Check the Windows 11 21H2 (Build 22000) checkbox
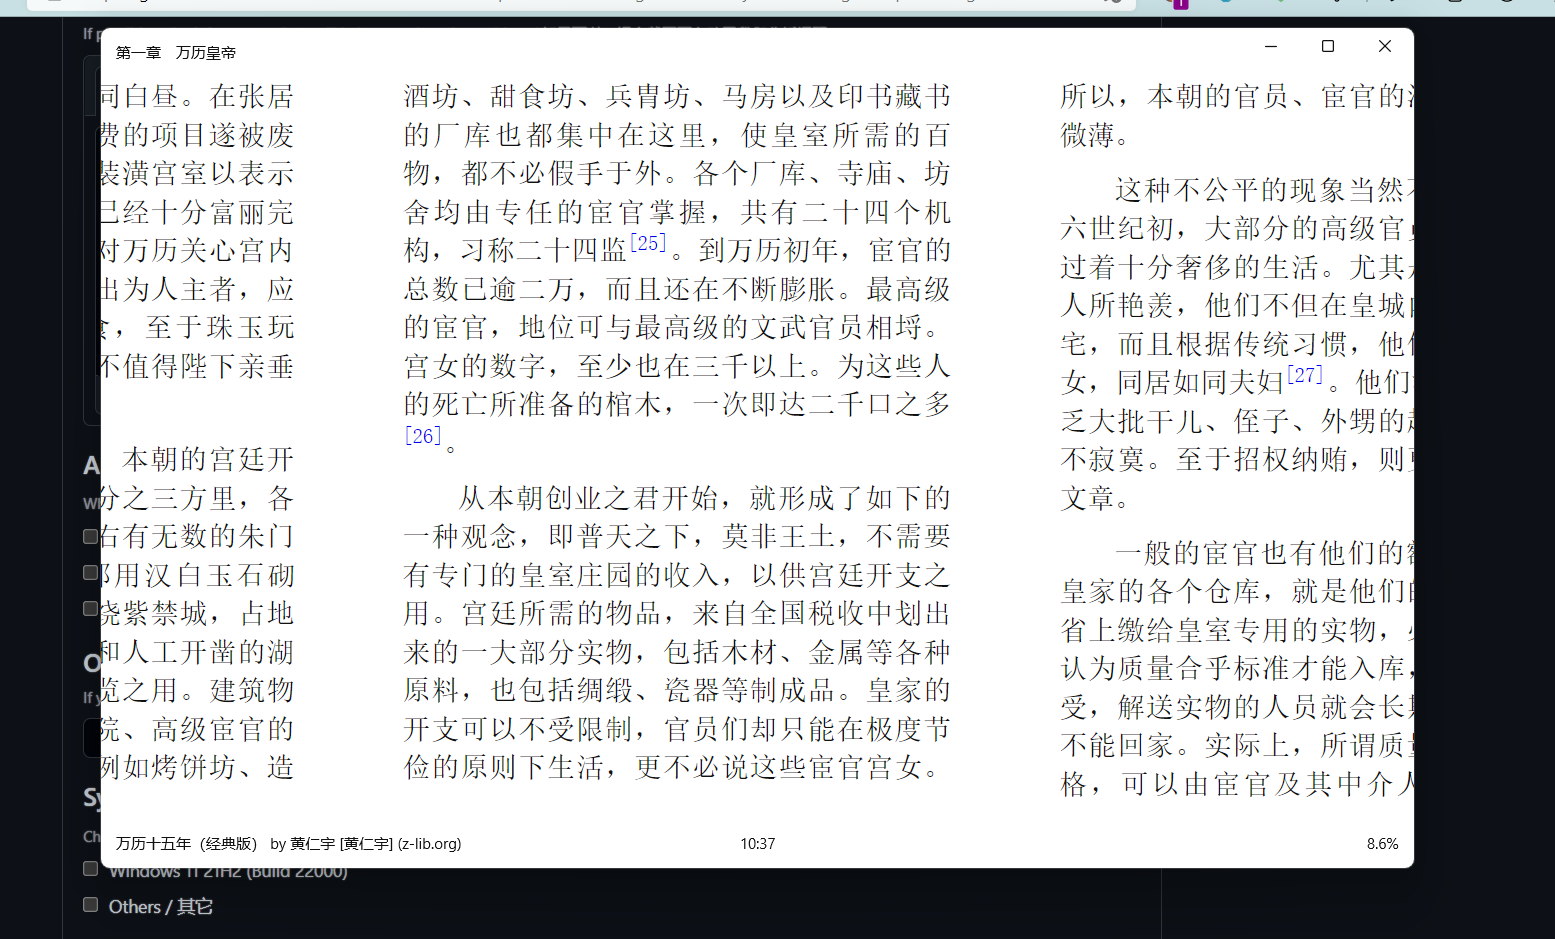 point(90,869)
